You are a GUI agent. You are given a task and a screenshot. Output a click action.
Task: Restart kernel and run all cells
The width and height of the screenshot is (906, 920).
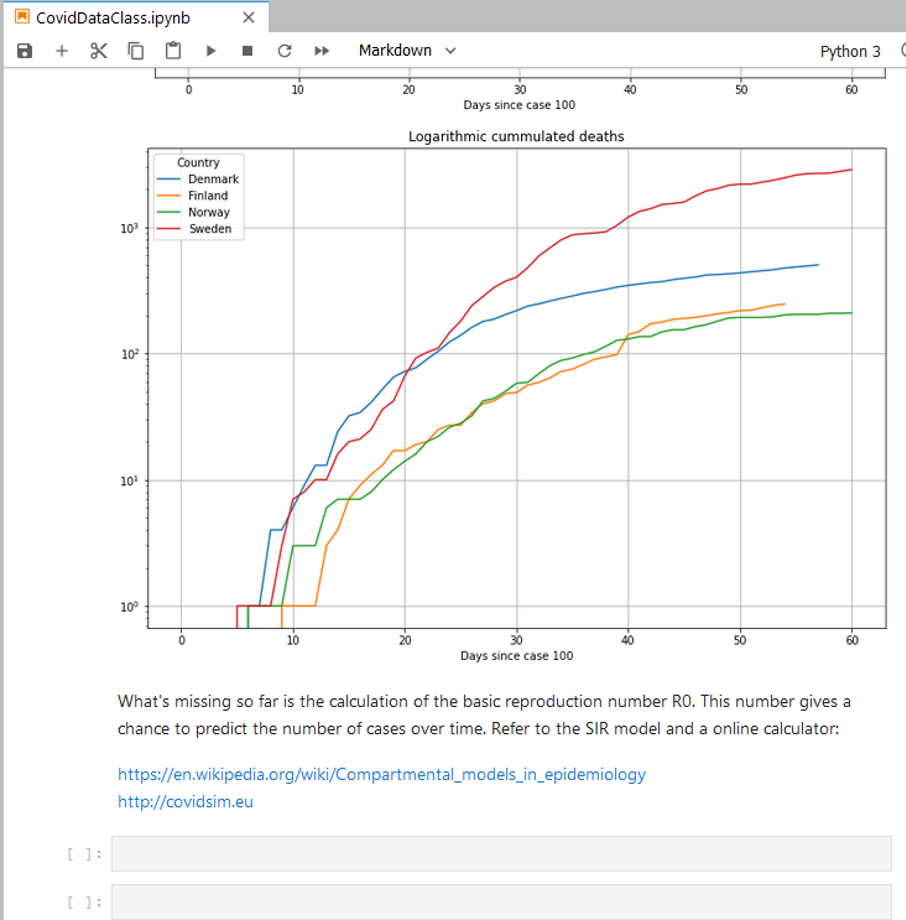tap(321, 51)
